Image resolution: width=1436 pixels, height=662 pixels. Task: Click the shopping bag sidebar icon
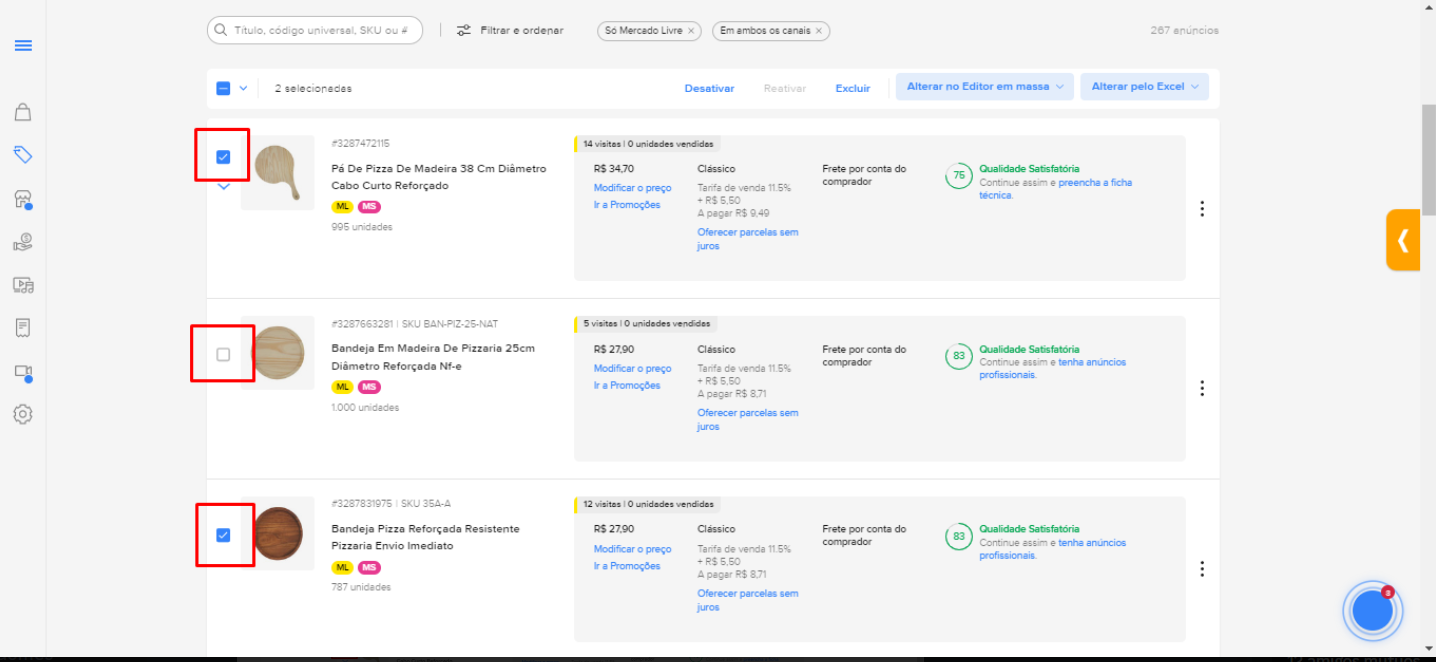point(23,113)
